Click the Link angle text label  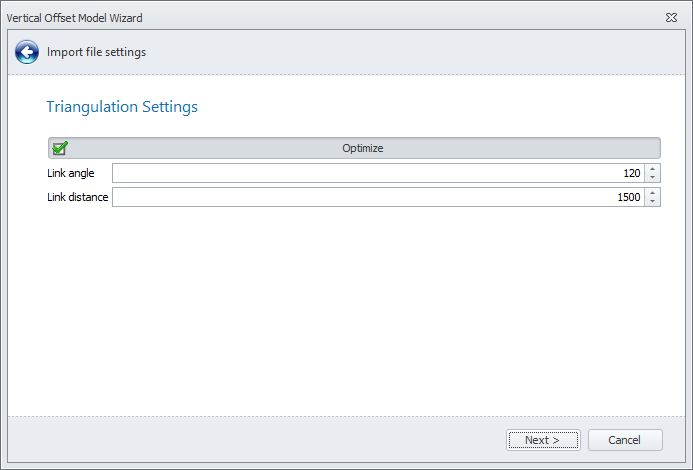[x=71, y=173]
